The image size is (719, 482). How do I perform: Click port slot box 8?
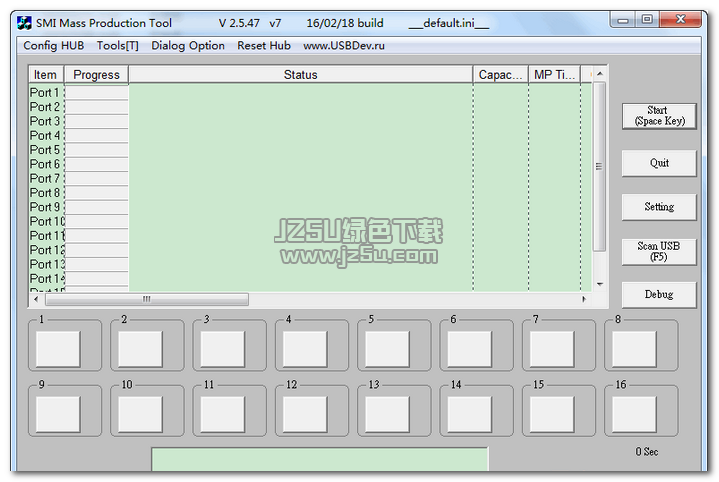[634, 349]
